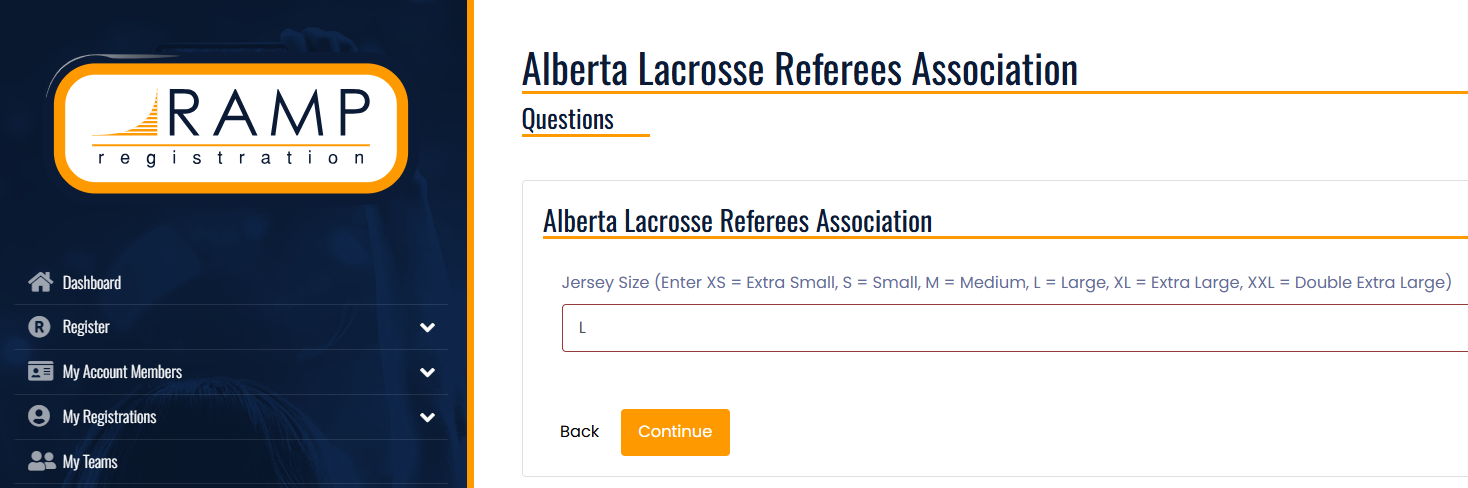Click the Questions subheading

(x=568, y=119)
